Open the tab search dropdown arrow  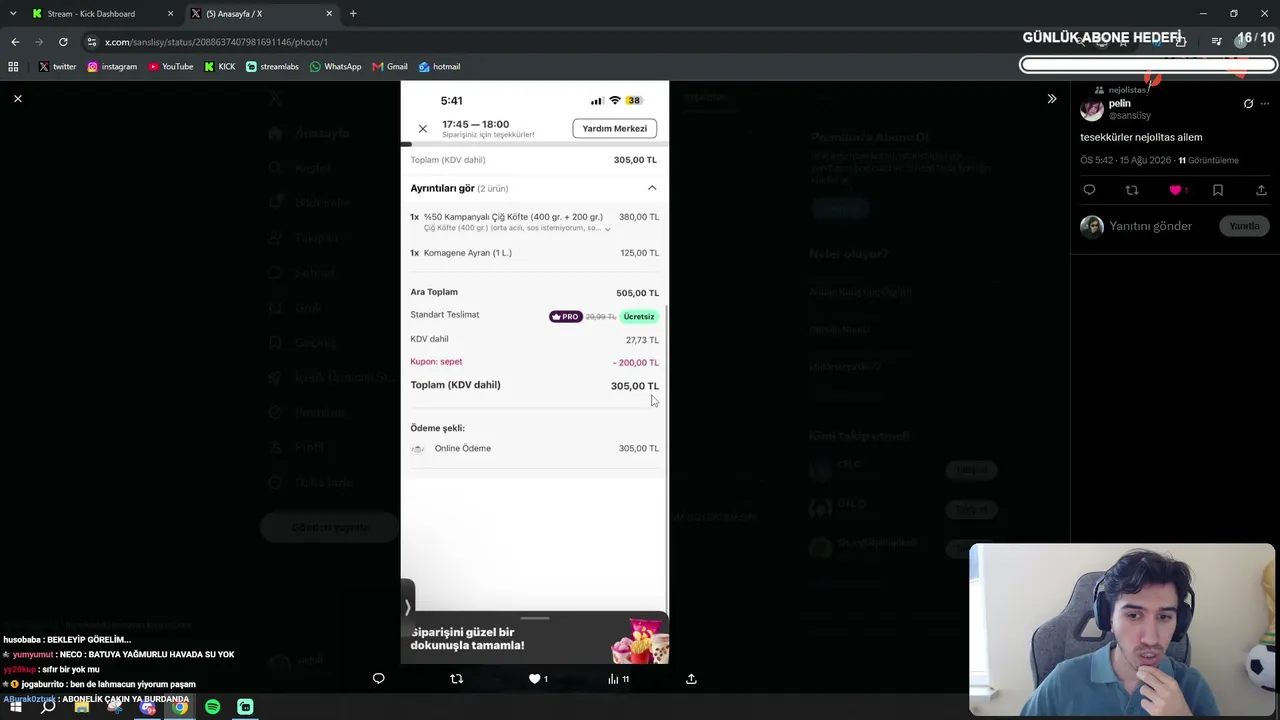[x=13, y=14]
